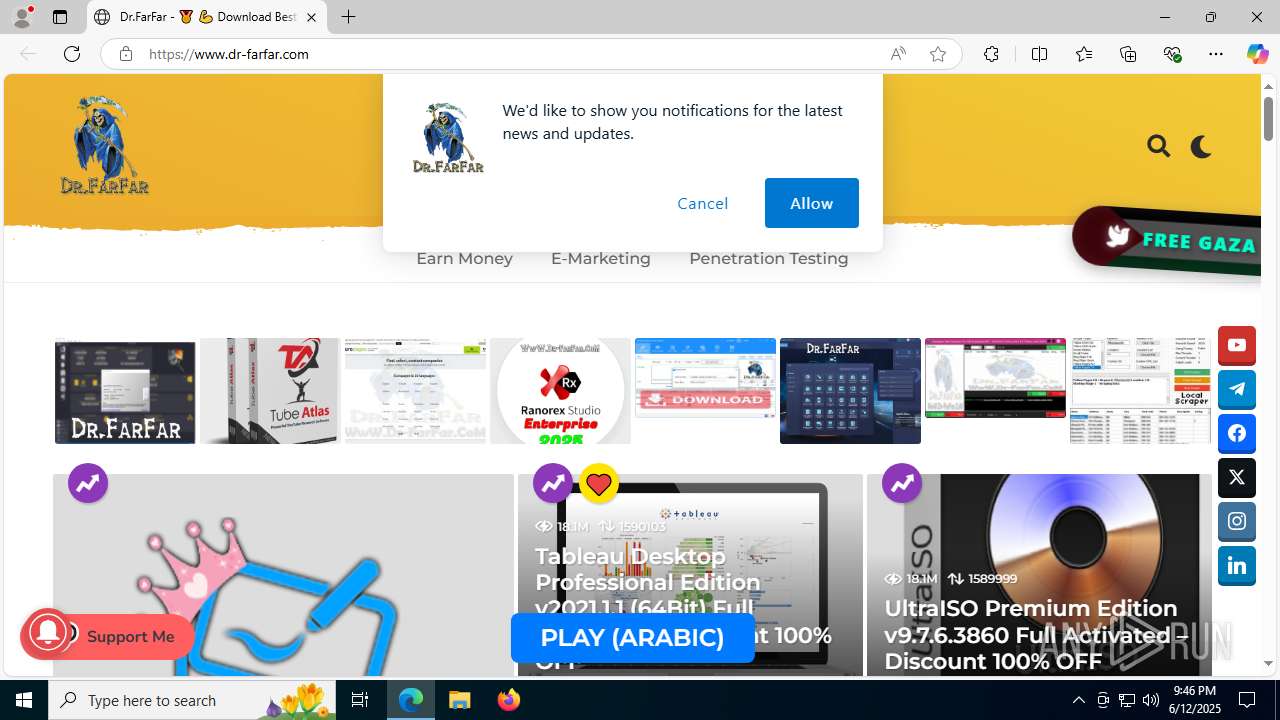Open the Tableau Desktop Professional post title
1280x720 pixels.
683,608
